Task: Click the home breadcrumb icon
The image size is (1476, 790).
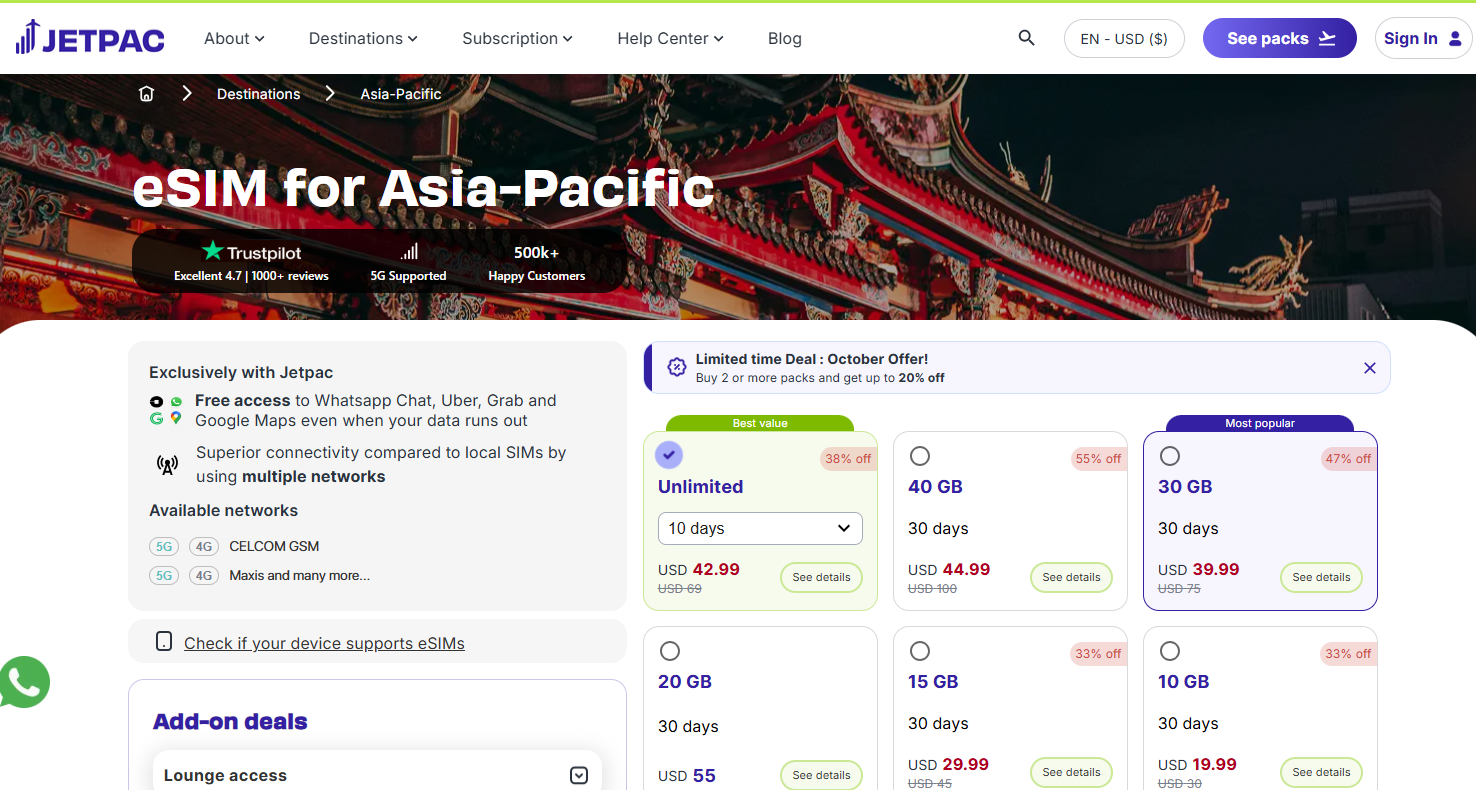Action: click(147, 94)
